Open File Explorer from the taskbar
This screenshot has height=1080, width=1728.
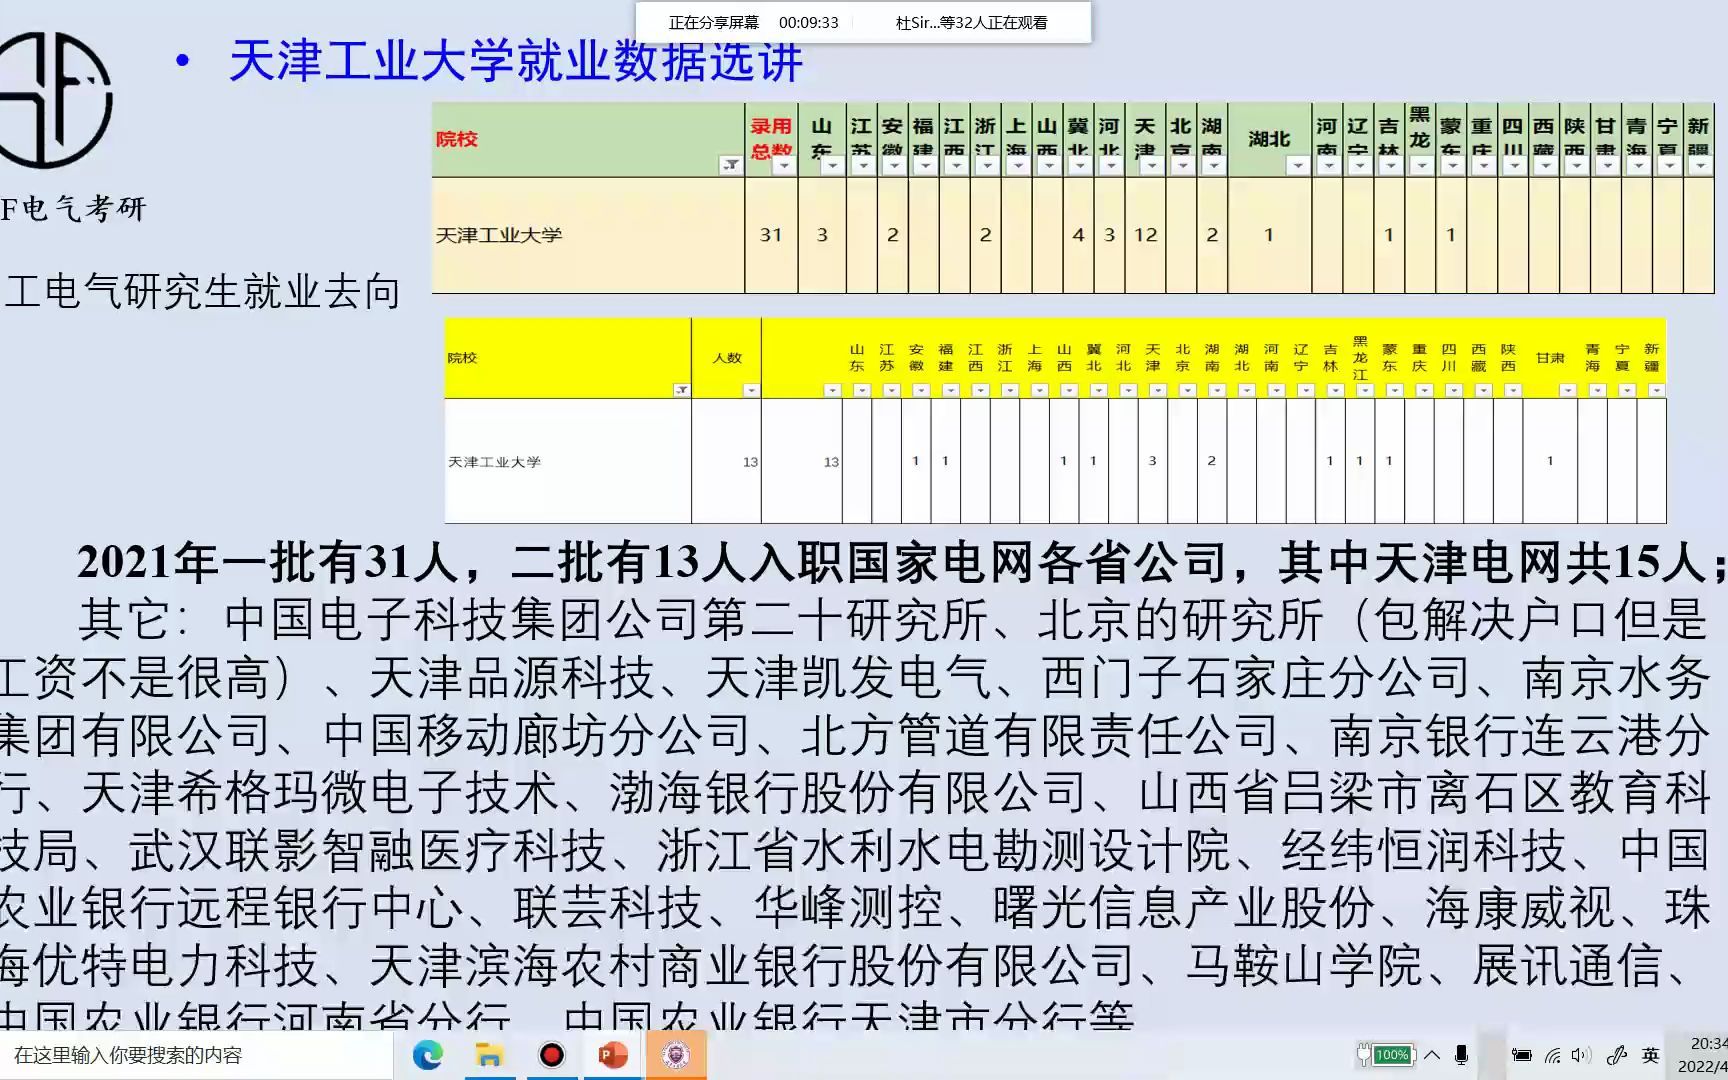point(489,1055)
